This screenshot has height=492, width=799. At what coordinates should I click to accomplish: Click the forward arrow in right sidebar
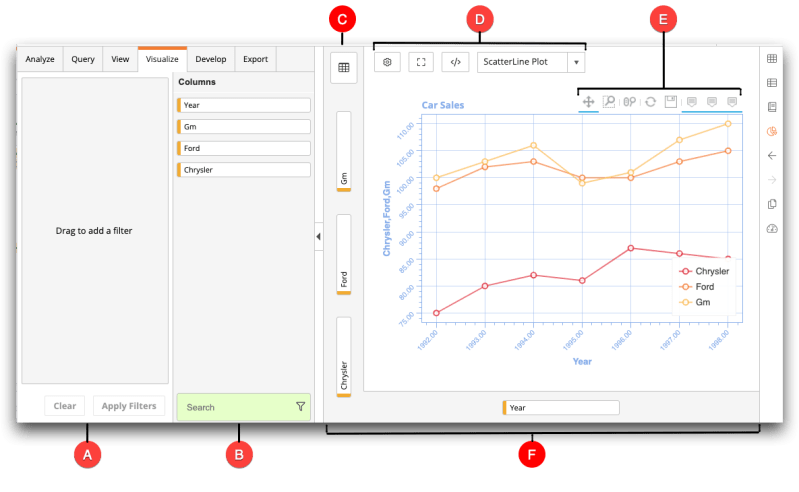pyautogui.click(x=771, y=180)
